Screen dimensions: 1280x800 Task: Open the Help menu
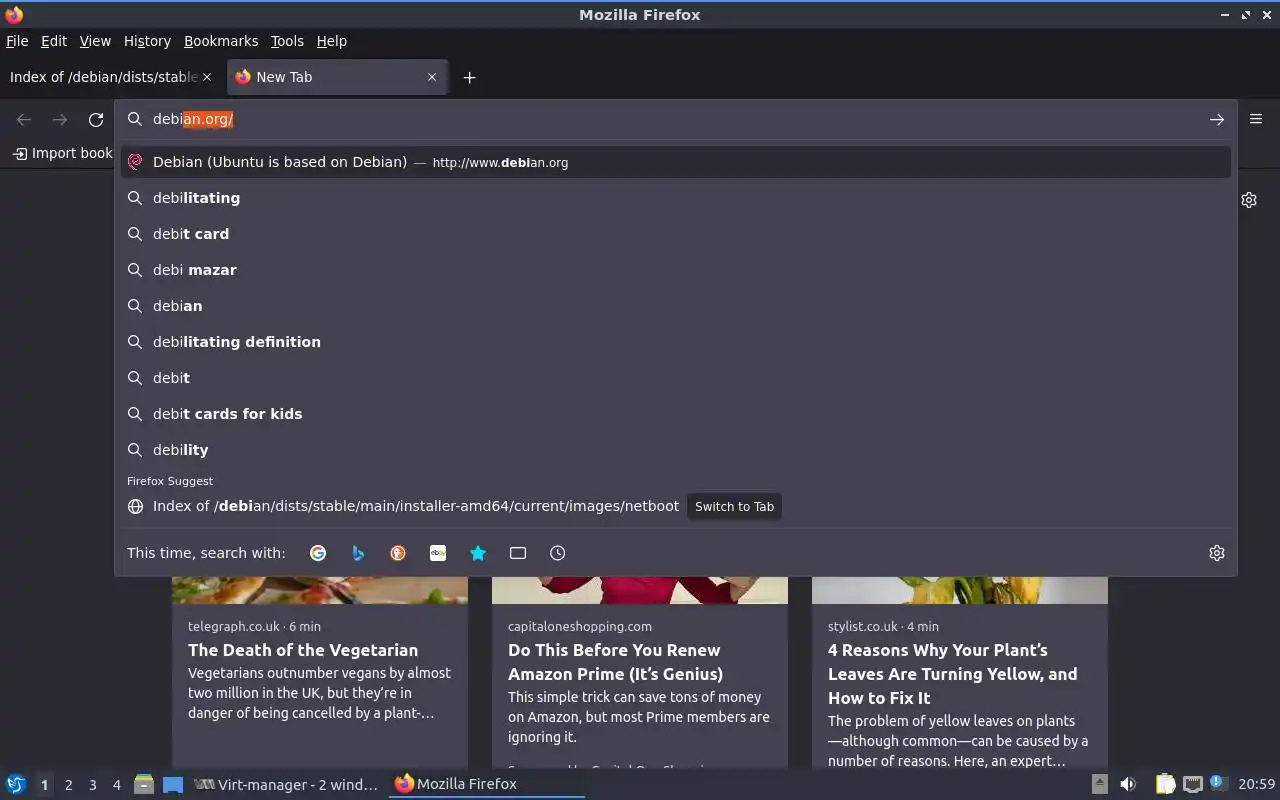[x=332, y=41]
